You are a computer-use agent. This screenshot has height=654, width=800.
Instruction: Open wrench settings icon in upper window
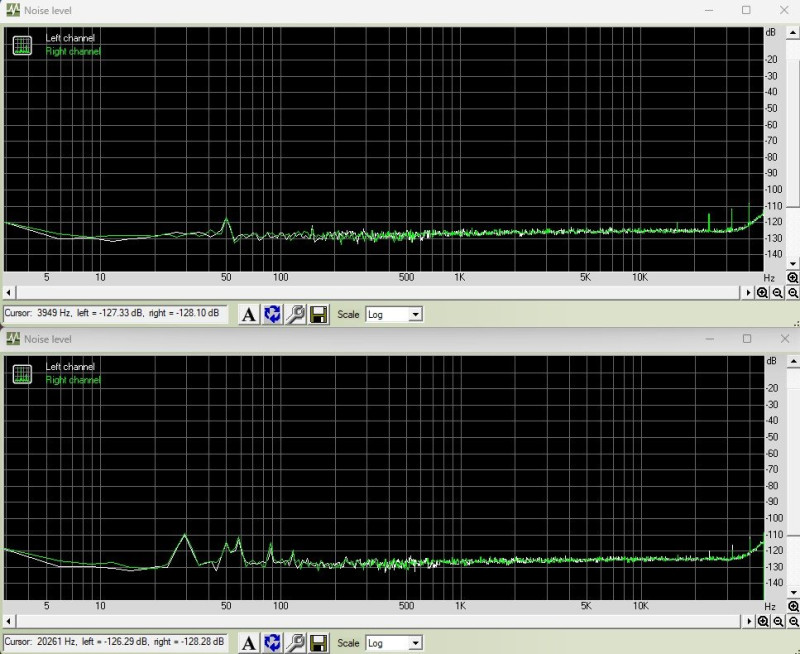295,314
